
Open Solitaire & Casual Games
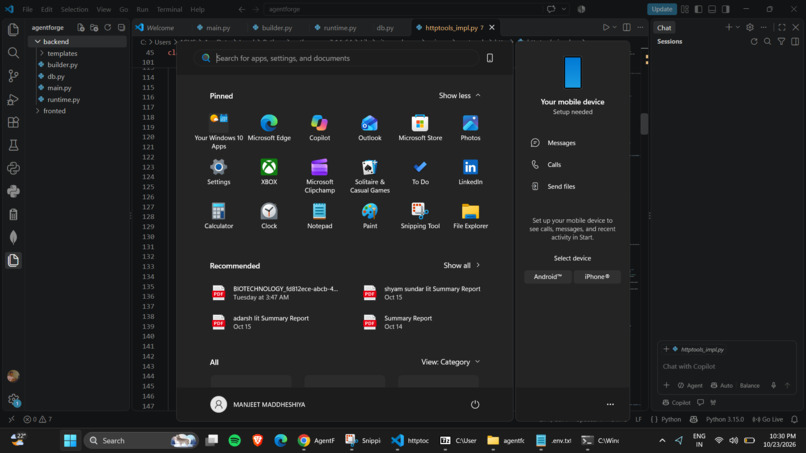370,176
